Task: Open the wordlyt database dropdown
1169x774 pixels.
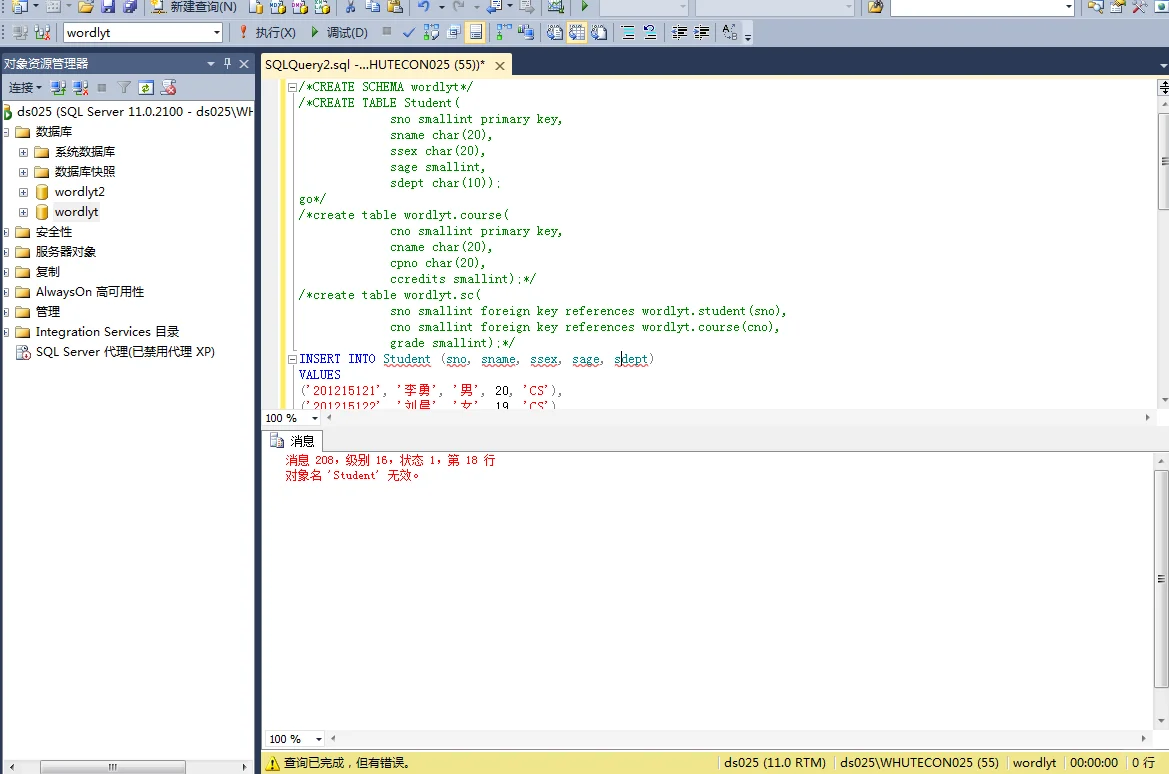Action: point(216,33)
